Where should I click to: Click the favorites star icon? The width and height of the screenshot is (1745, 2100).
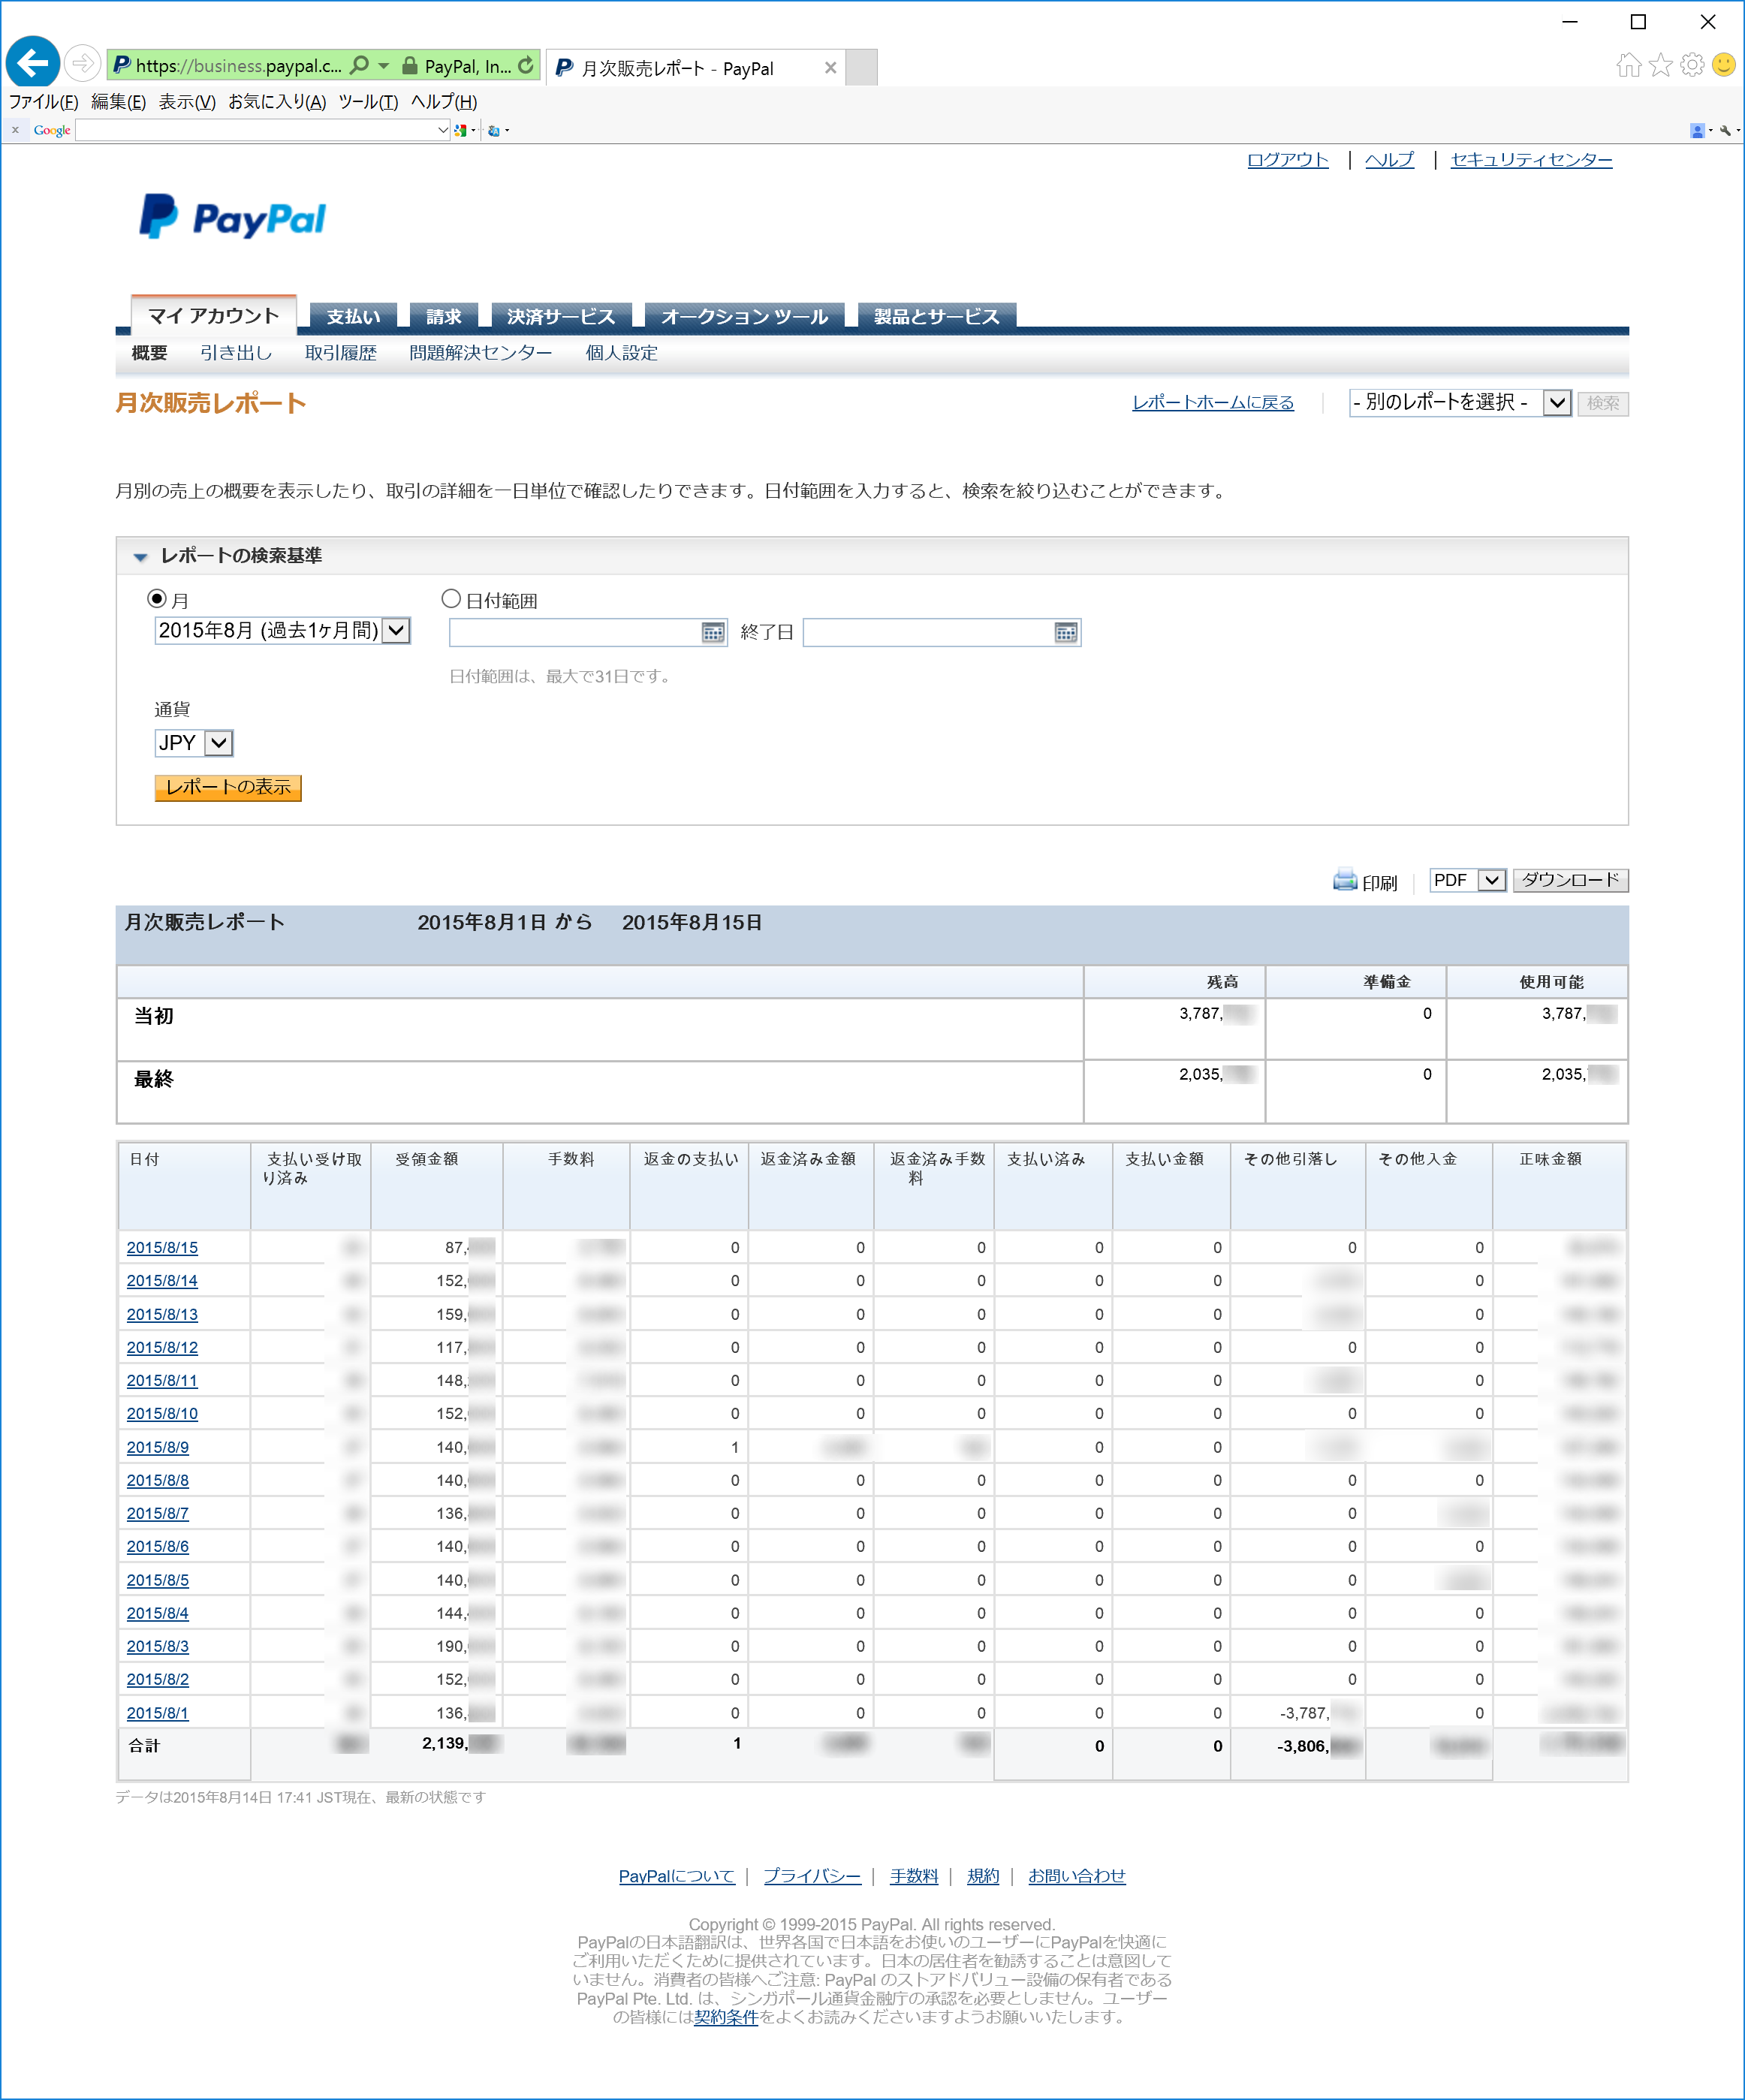[1660, 65]
